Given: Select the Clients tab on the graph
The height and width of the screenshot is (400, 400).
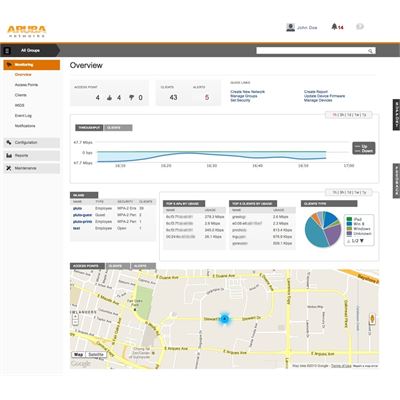Looking at the screenshot, I should tap(118, 128).
